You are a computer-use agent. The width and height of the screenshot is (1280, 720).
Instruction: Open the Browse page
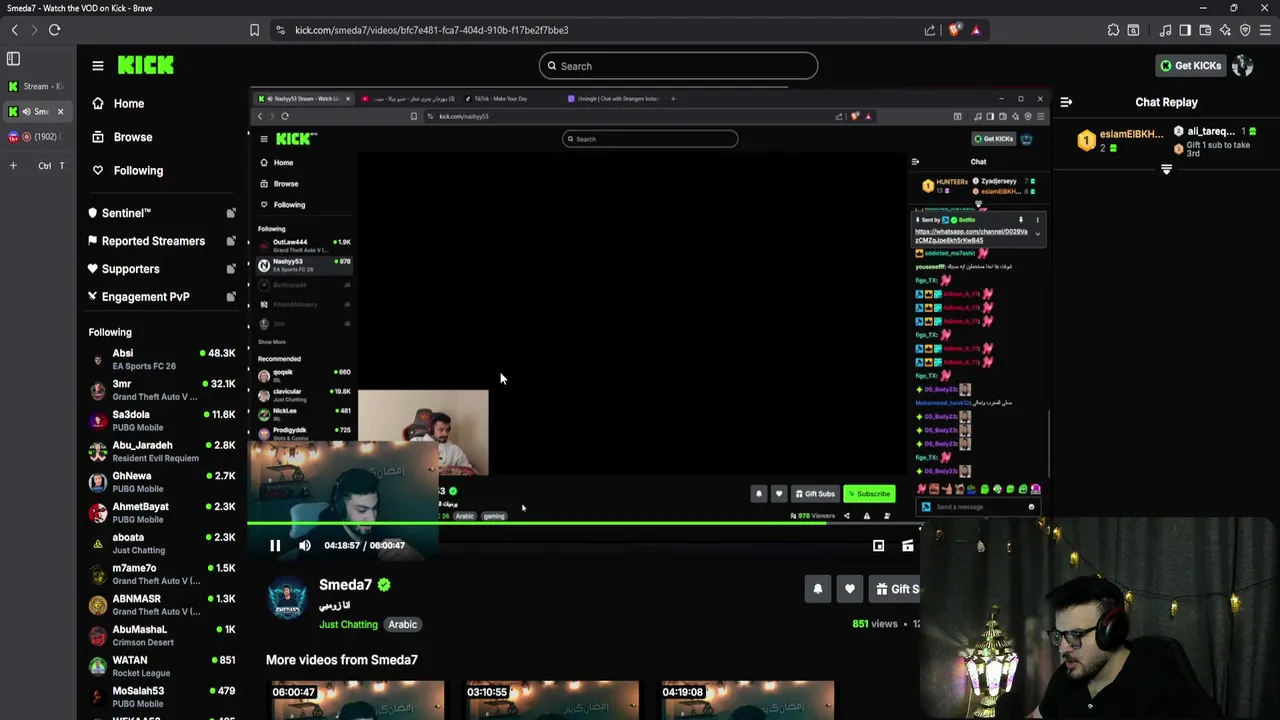click(122, 137)
